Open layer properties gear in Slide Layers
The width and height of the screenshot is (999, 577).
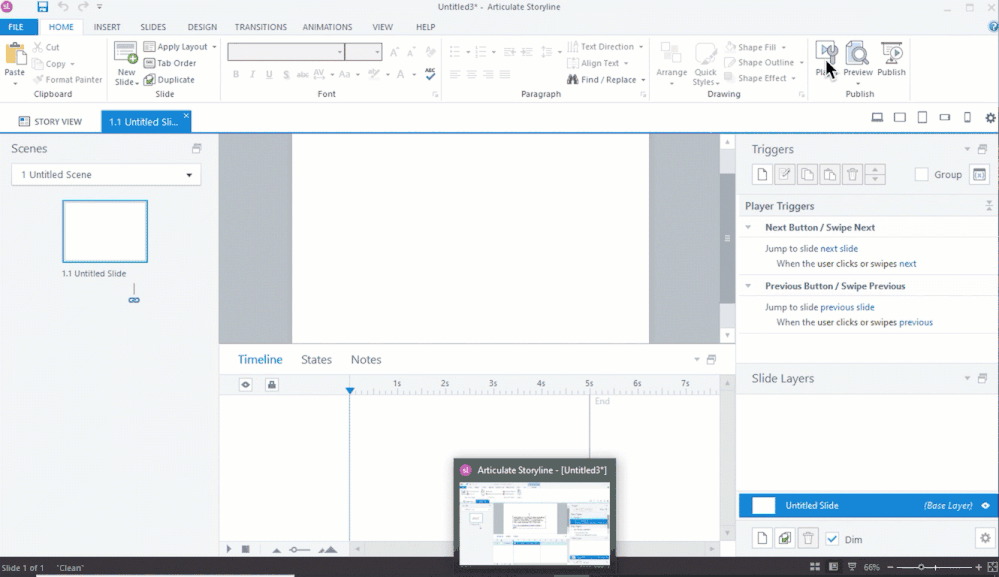point(983,539)
